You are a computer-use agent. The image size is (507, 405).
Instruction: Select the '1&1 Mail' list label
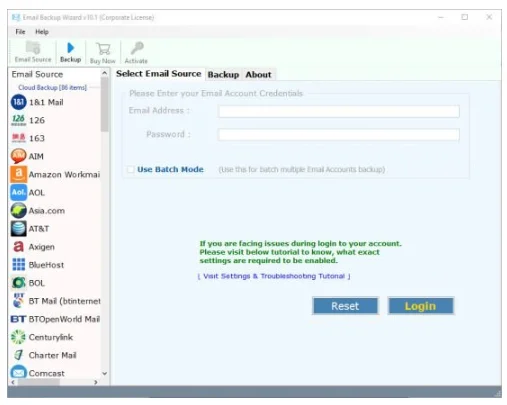click(x=46, y=102)
